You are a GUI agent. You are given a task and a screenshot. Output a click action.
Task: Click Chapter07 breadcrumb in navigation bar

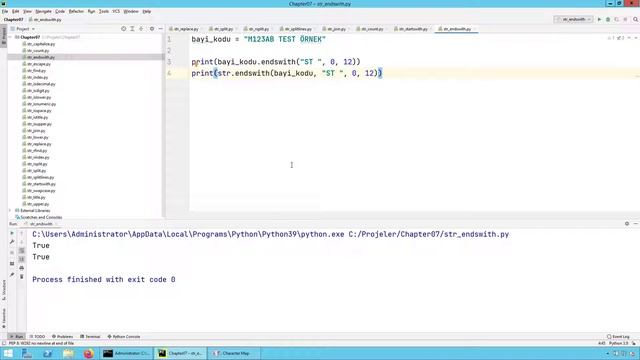tap(13, 20)
